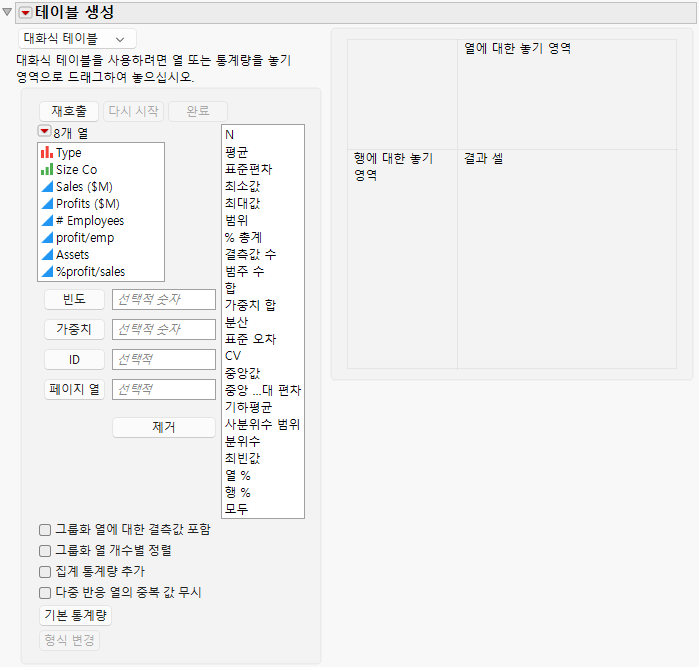Screen dimensions: 699x667
Task: Collapse the 테이블 생성 outline with gray triangle
Action: point(7,12)
